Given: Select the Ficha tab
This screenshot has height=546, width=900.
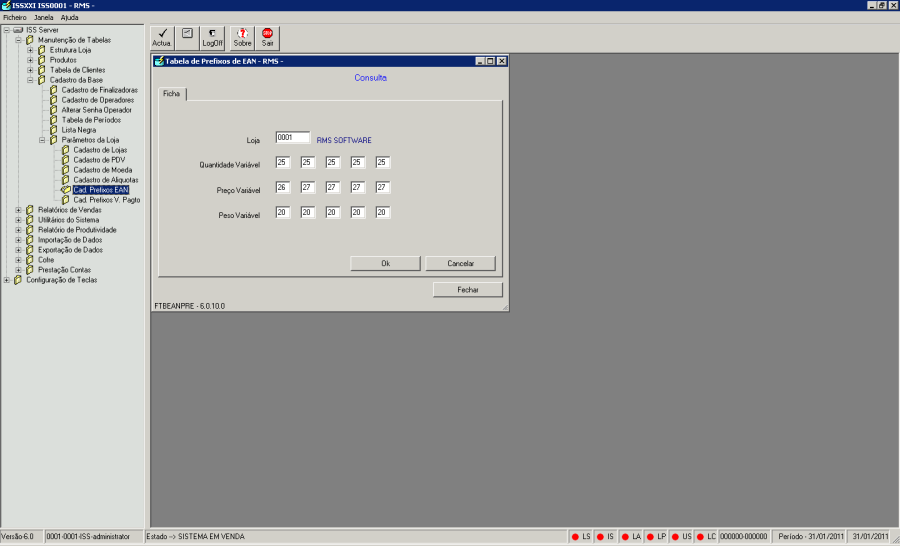Looking at the screenshot, I should (172, 94).
